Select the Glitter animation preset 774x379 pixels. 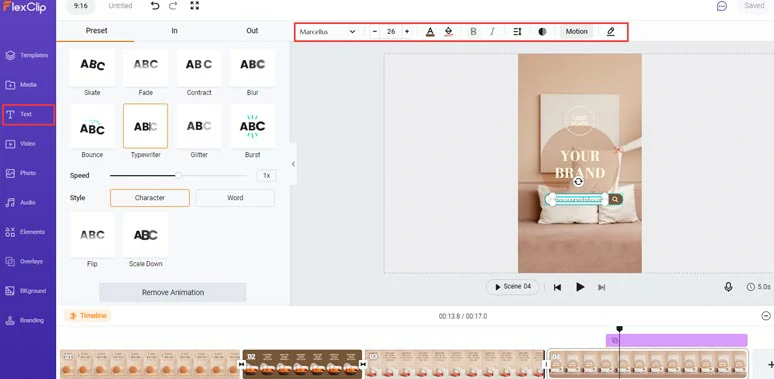(199, 127)
